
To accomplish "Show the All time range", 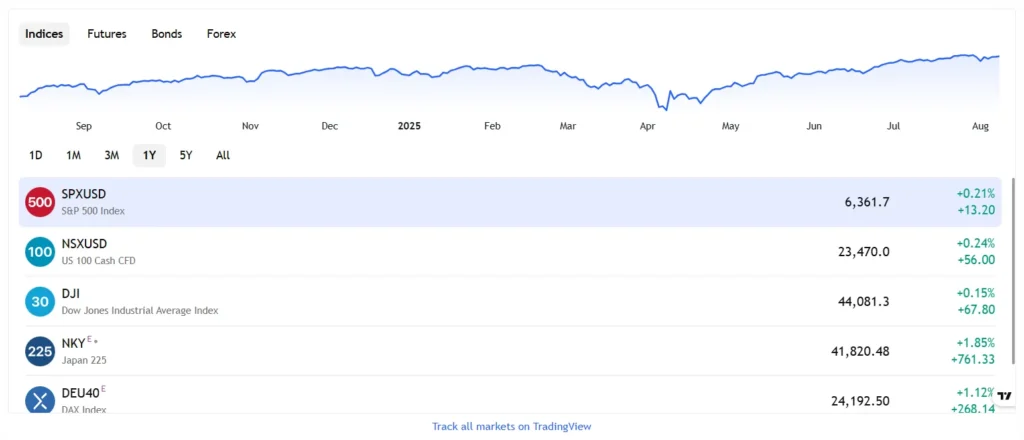I will (223, 155).
